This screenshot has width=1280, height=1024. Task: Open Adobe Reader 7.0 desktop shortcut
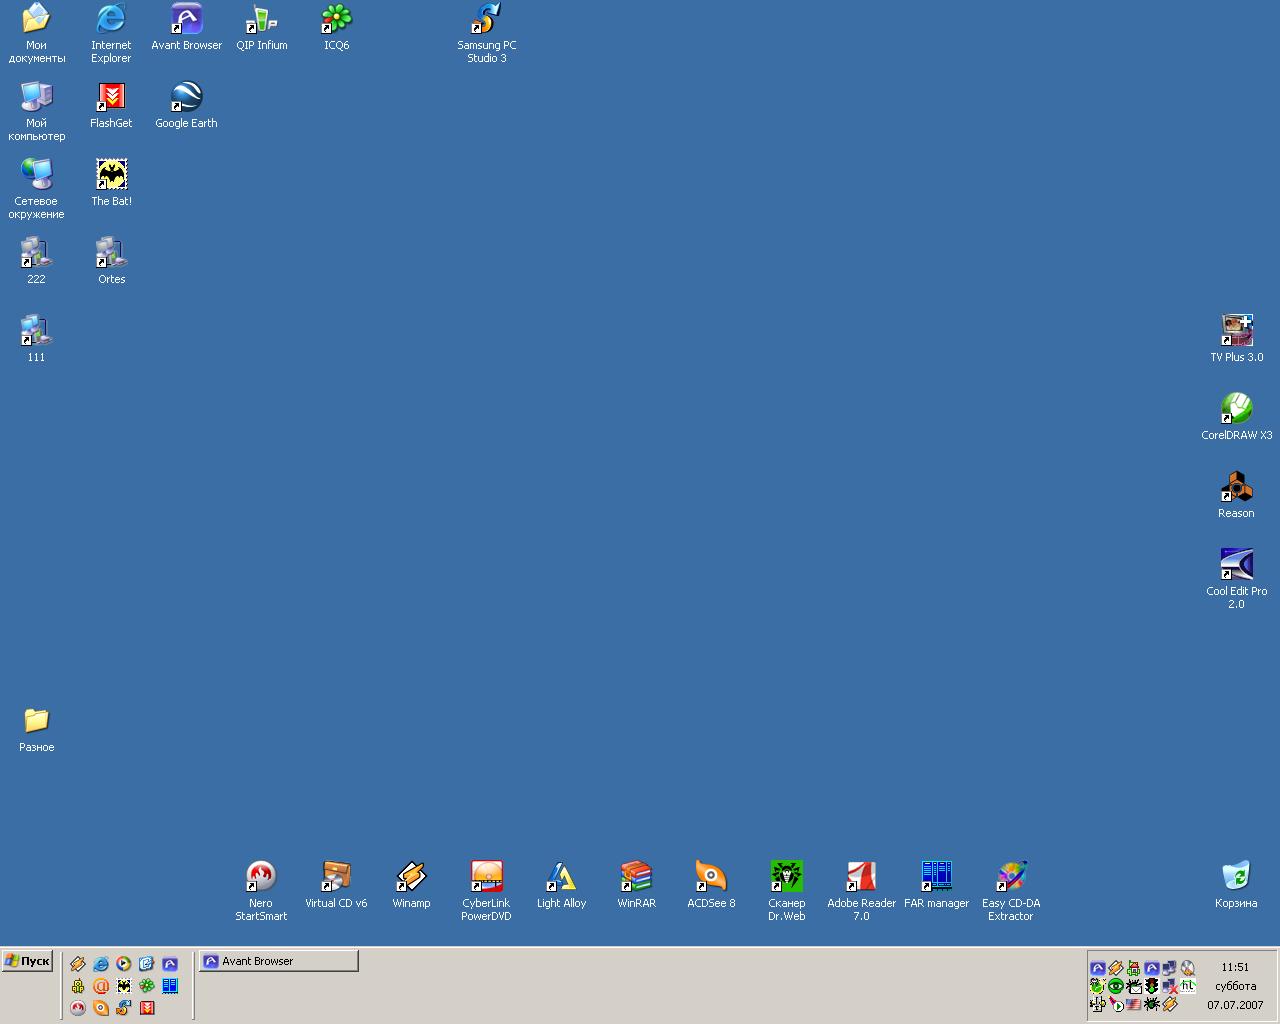[x=861, y=891]
